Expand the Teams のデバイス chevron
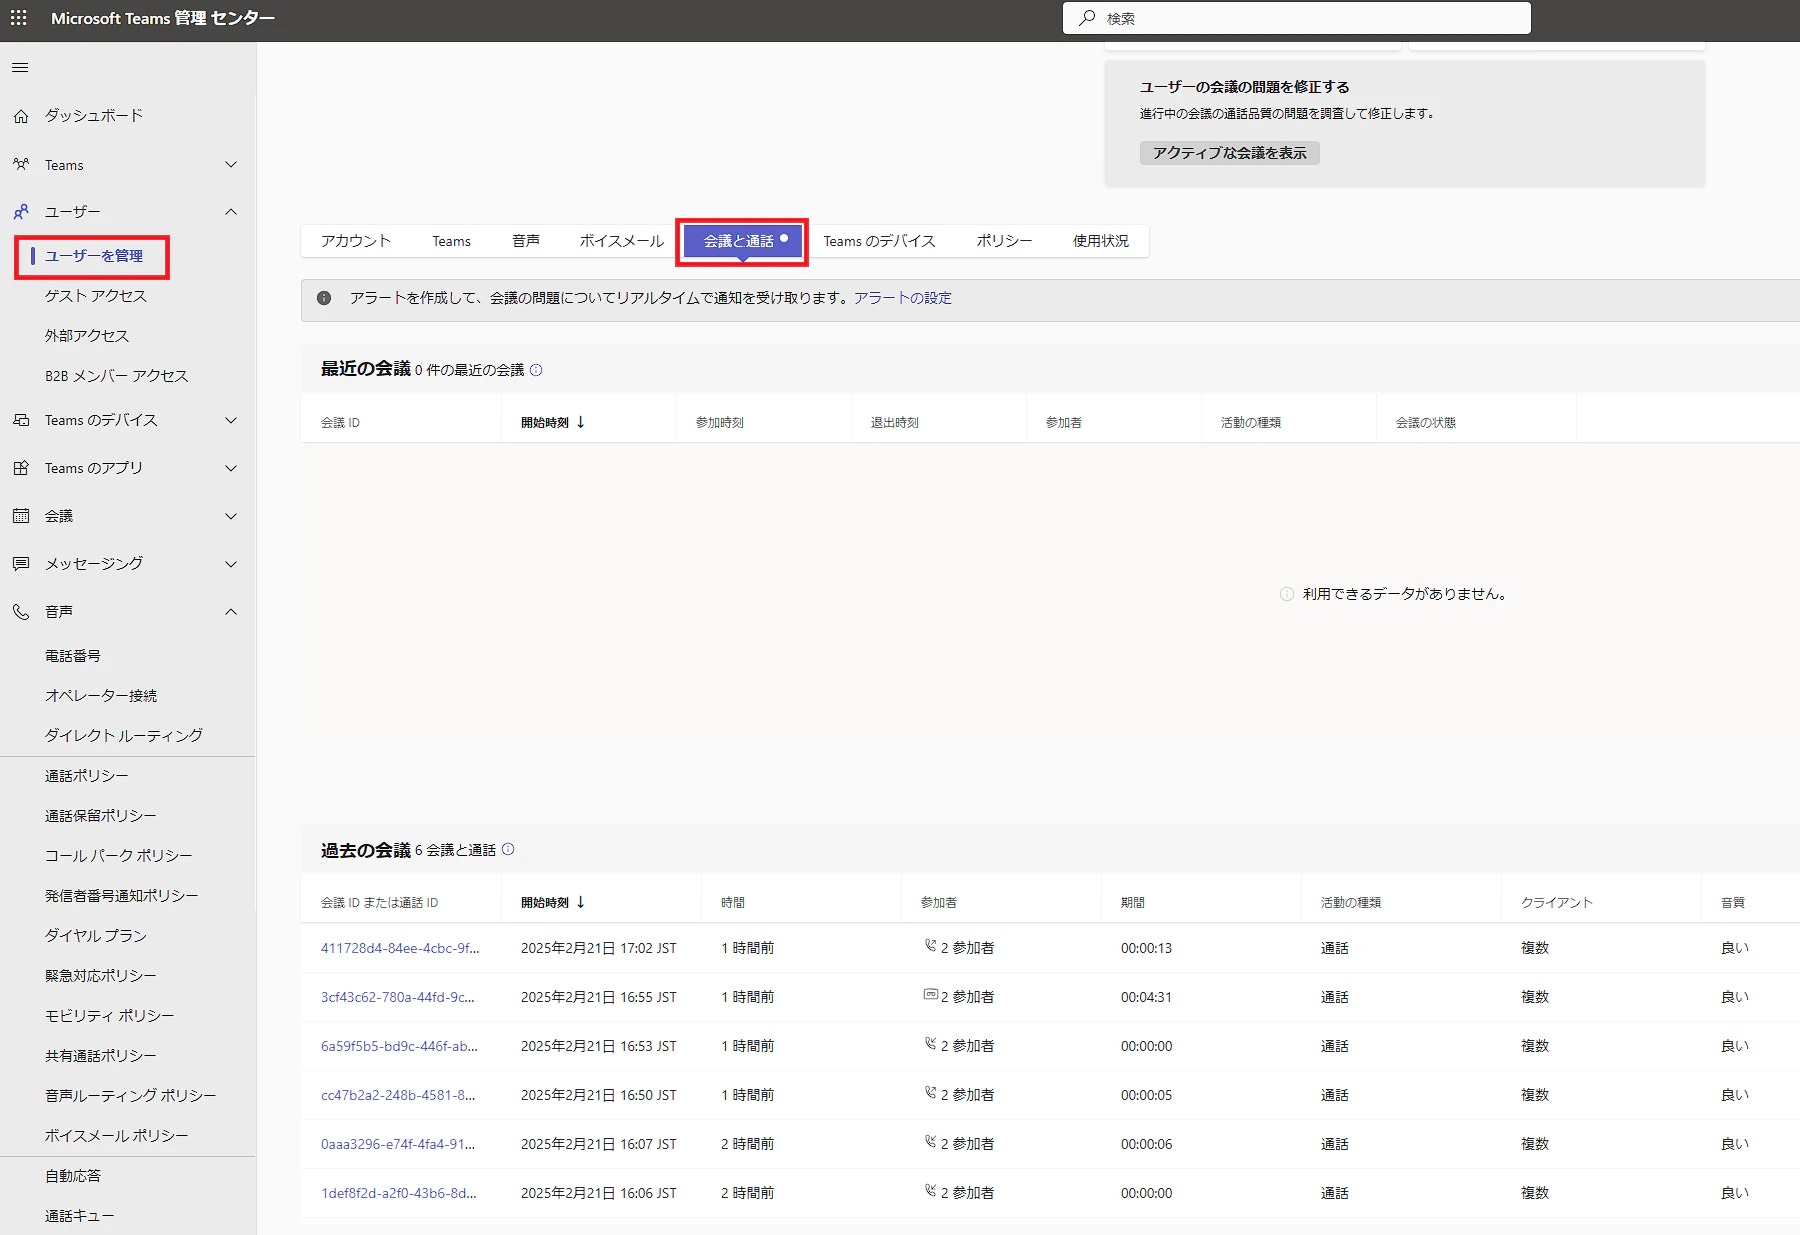 pos(231,420)
